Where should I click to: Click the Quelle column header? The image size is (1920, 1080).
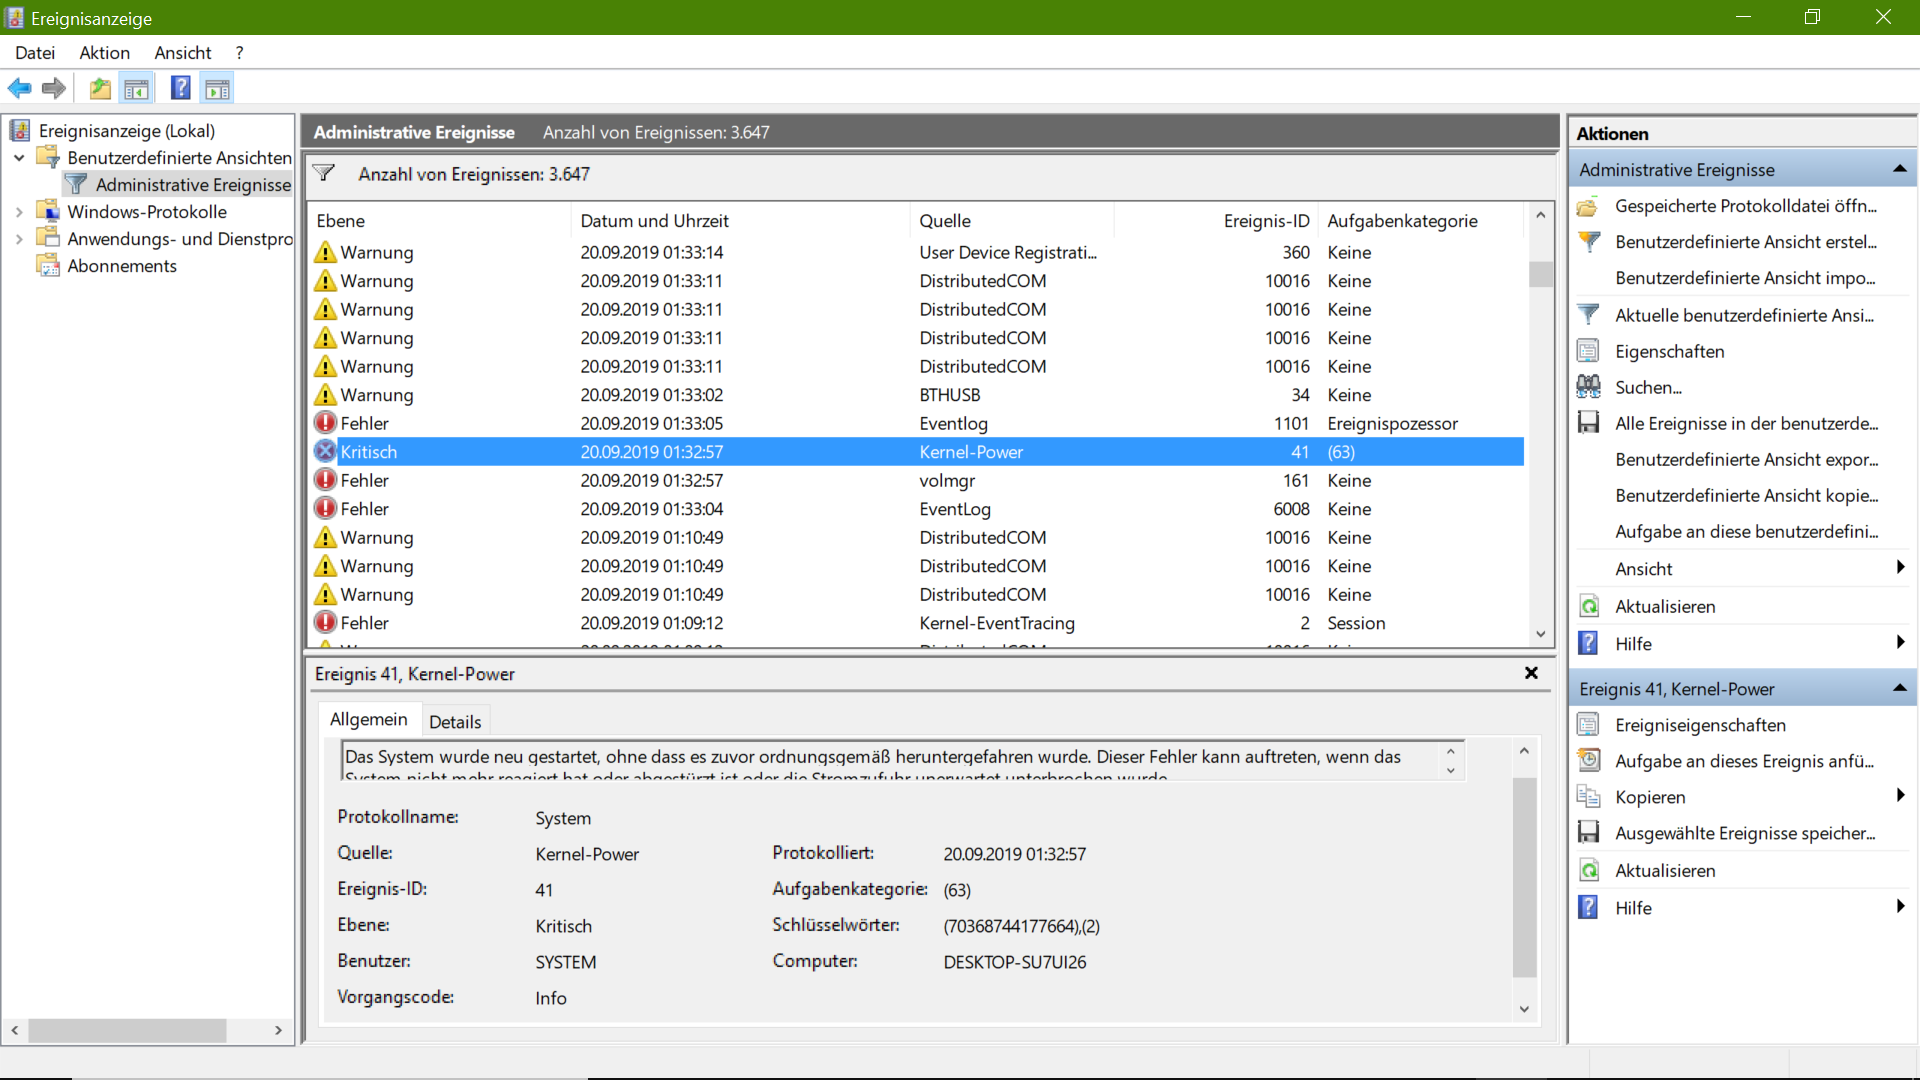tap(945, 221)
